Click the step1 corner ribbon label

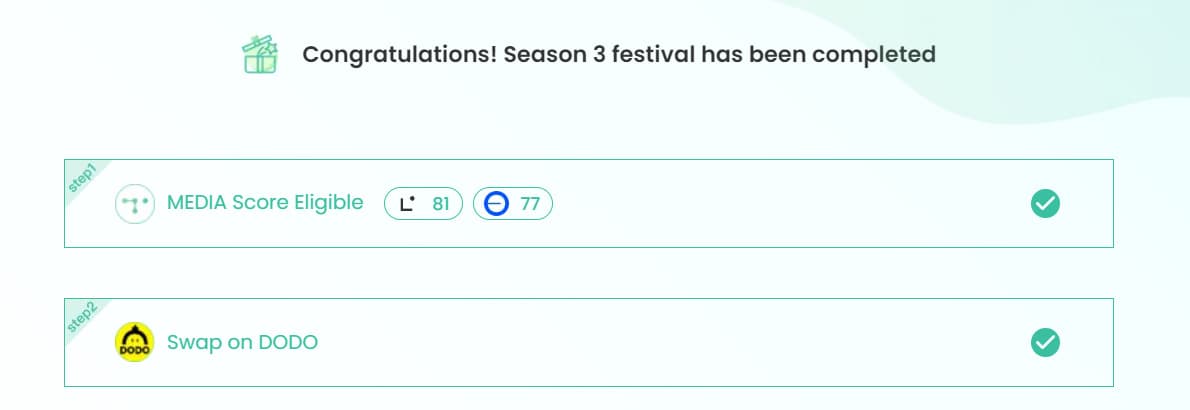tap(82, 178)
